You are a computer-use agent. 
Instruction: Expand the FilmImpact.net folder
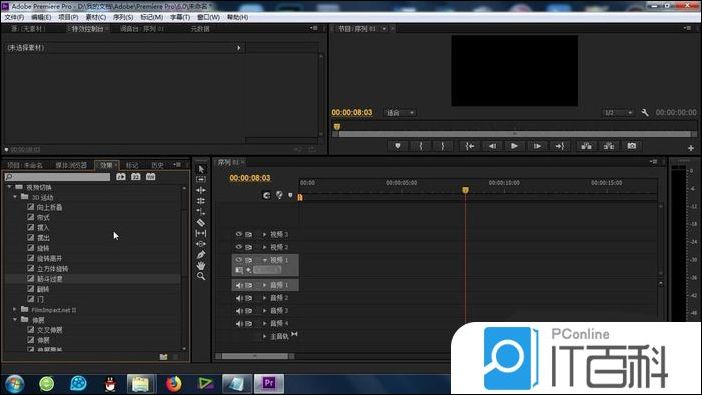(15, 309)
